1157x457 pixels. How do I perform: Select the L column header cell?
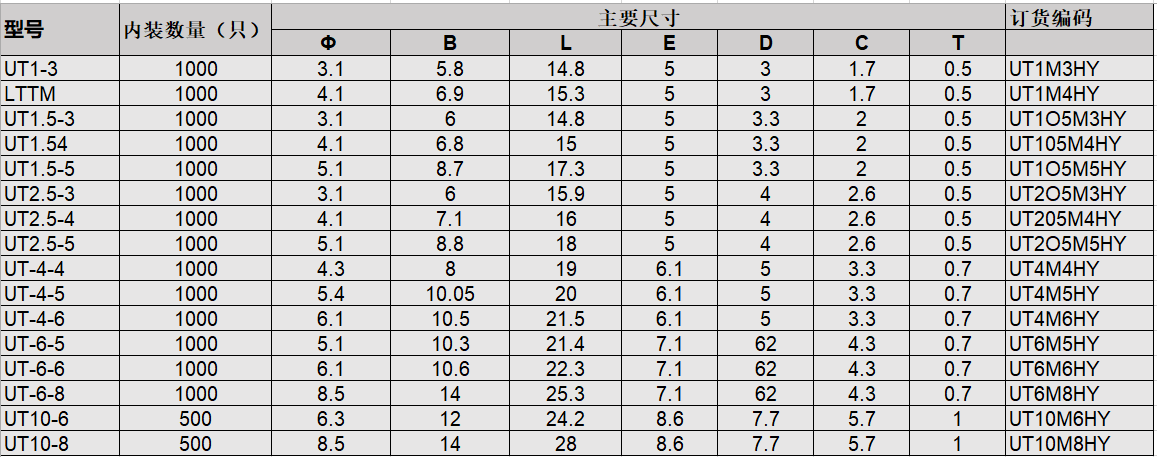tap(566, 43)
